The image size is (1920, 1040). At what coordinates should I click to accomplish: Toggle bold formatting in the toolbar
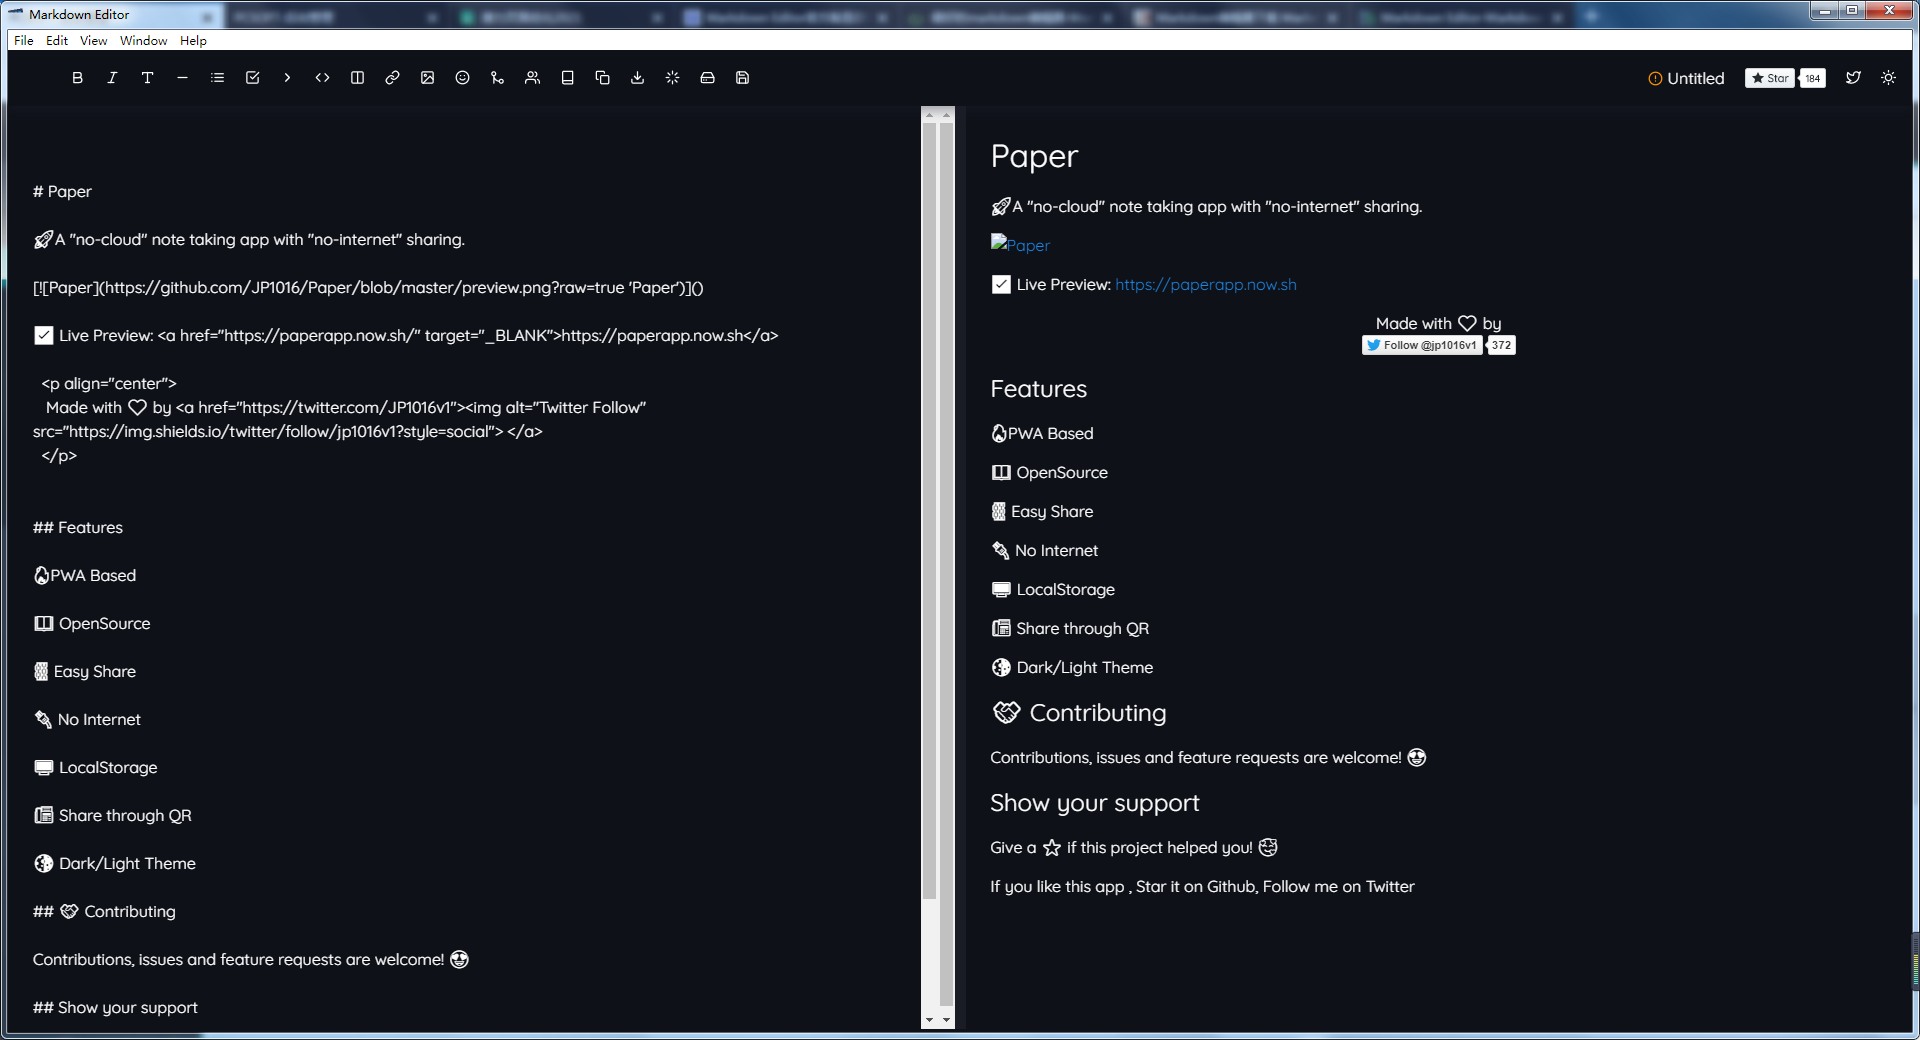coord(77,78)
